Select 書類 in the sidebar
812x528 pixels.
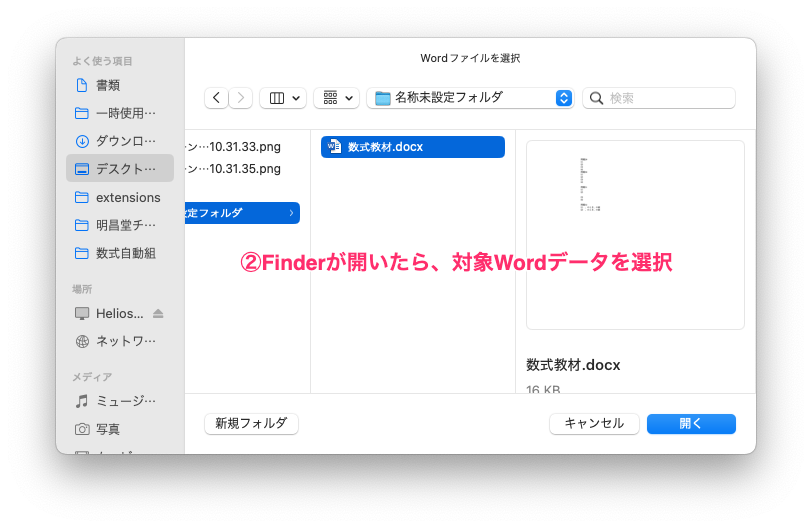pyautogui.click(x=108, y=85)
